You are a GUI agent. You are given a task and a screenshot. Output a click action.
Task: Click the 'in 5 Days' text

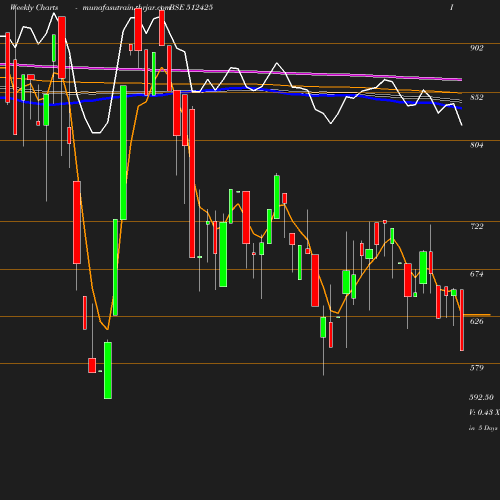(483, 428)
